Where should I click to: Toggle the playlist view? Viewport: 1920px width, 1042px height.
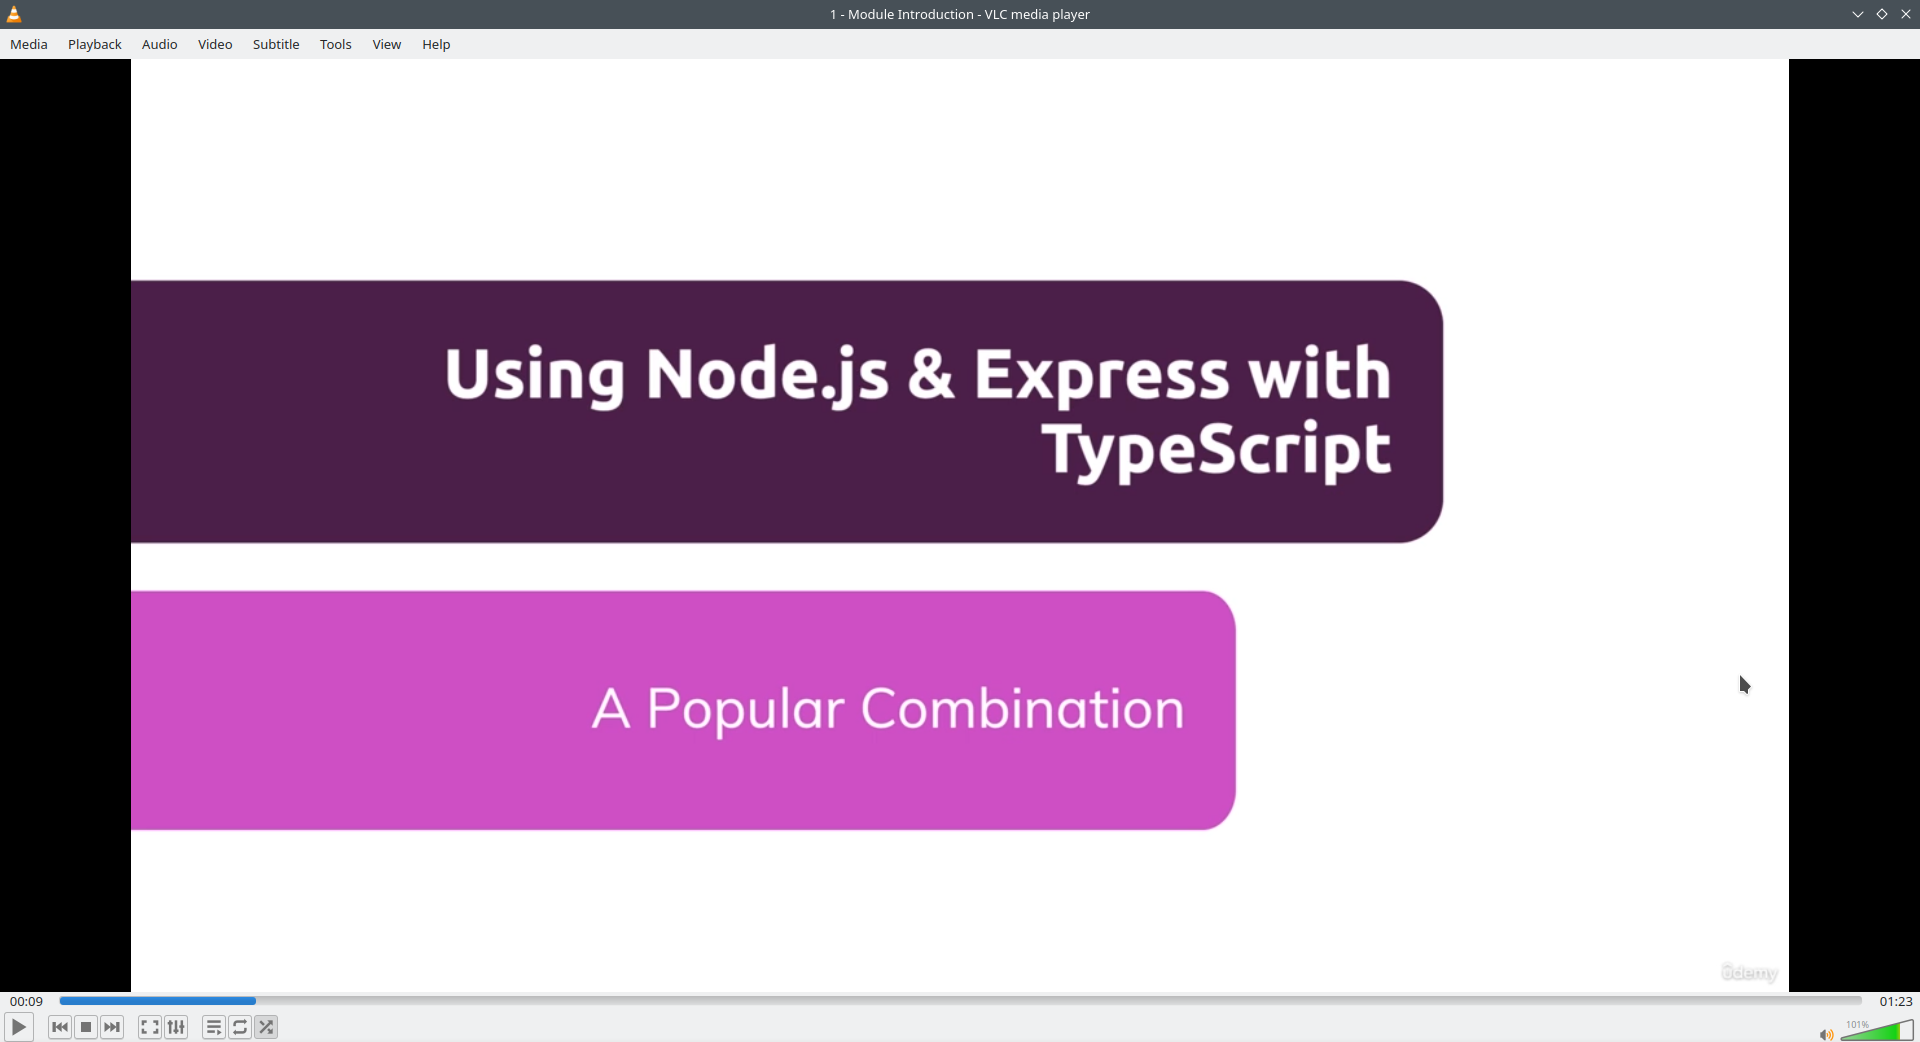[x=213, y=1027]
